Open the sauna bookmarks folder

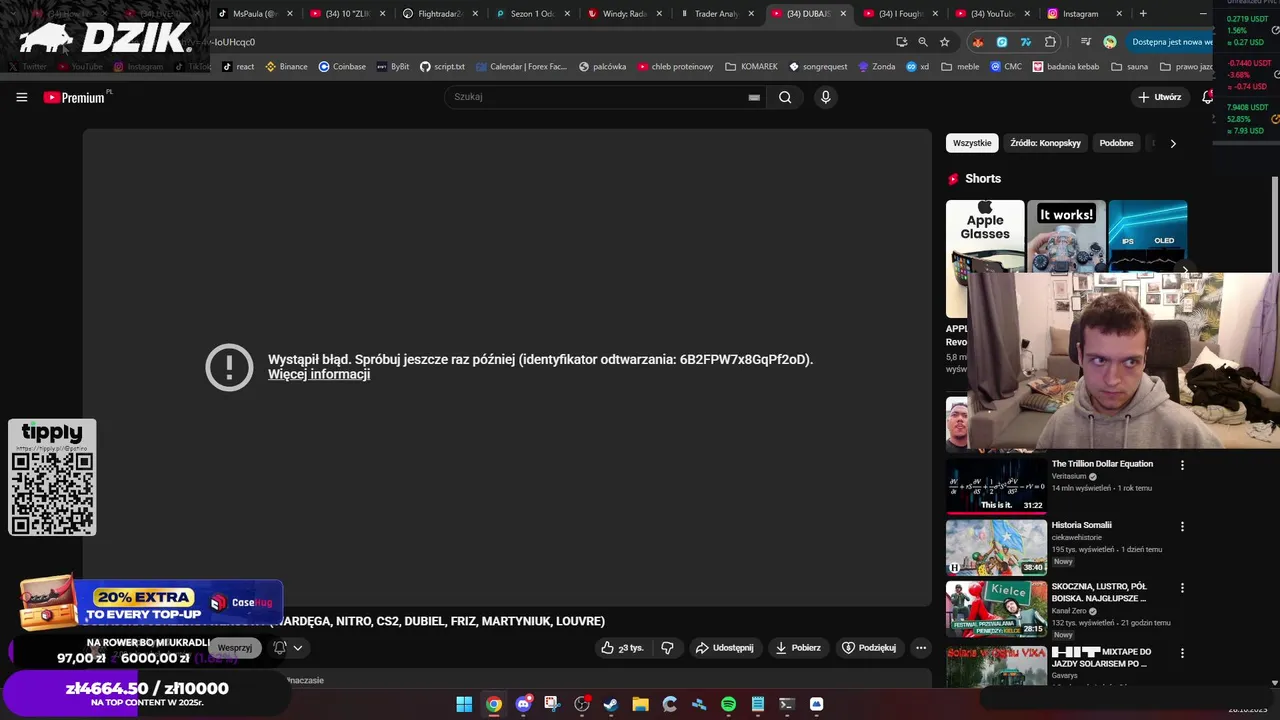[x=1128, y=67]
